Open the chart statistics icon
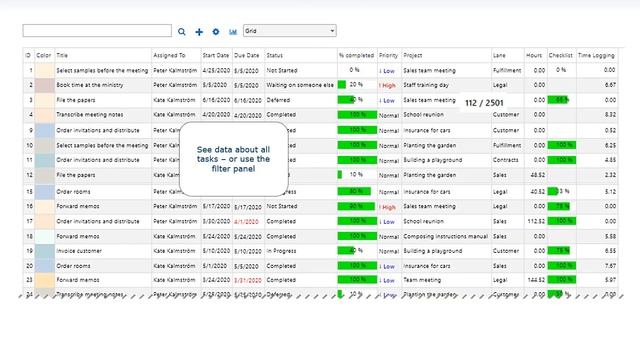The height and width of the screenshot is (360, 640). (x=233, y=31)
